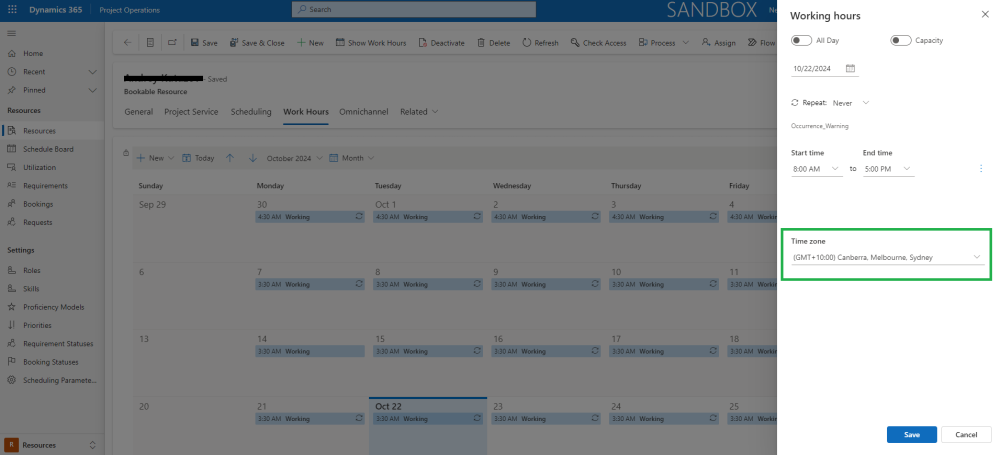Open the Start time 8:00 AM dropdown
Screen dimensions: 1000x455
pos(817,169)
